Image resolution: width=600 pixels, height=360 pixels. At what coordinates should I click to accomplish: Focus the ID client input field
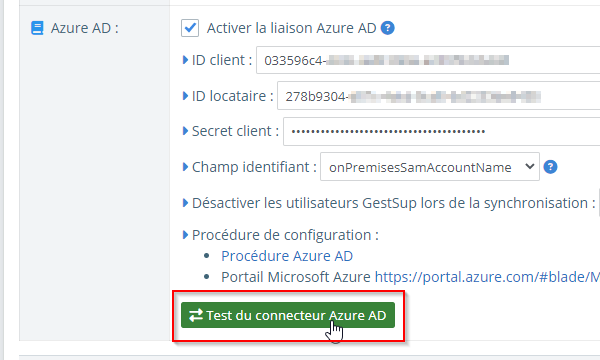[x=428, y=60]
